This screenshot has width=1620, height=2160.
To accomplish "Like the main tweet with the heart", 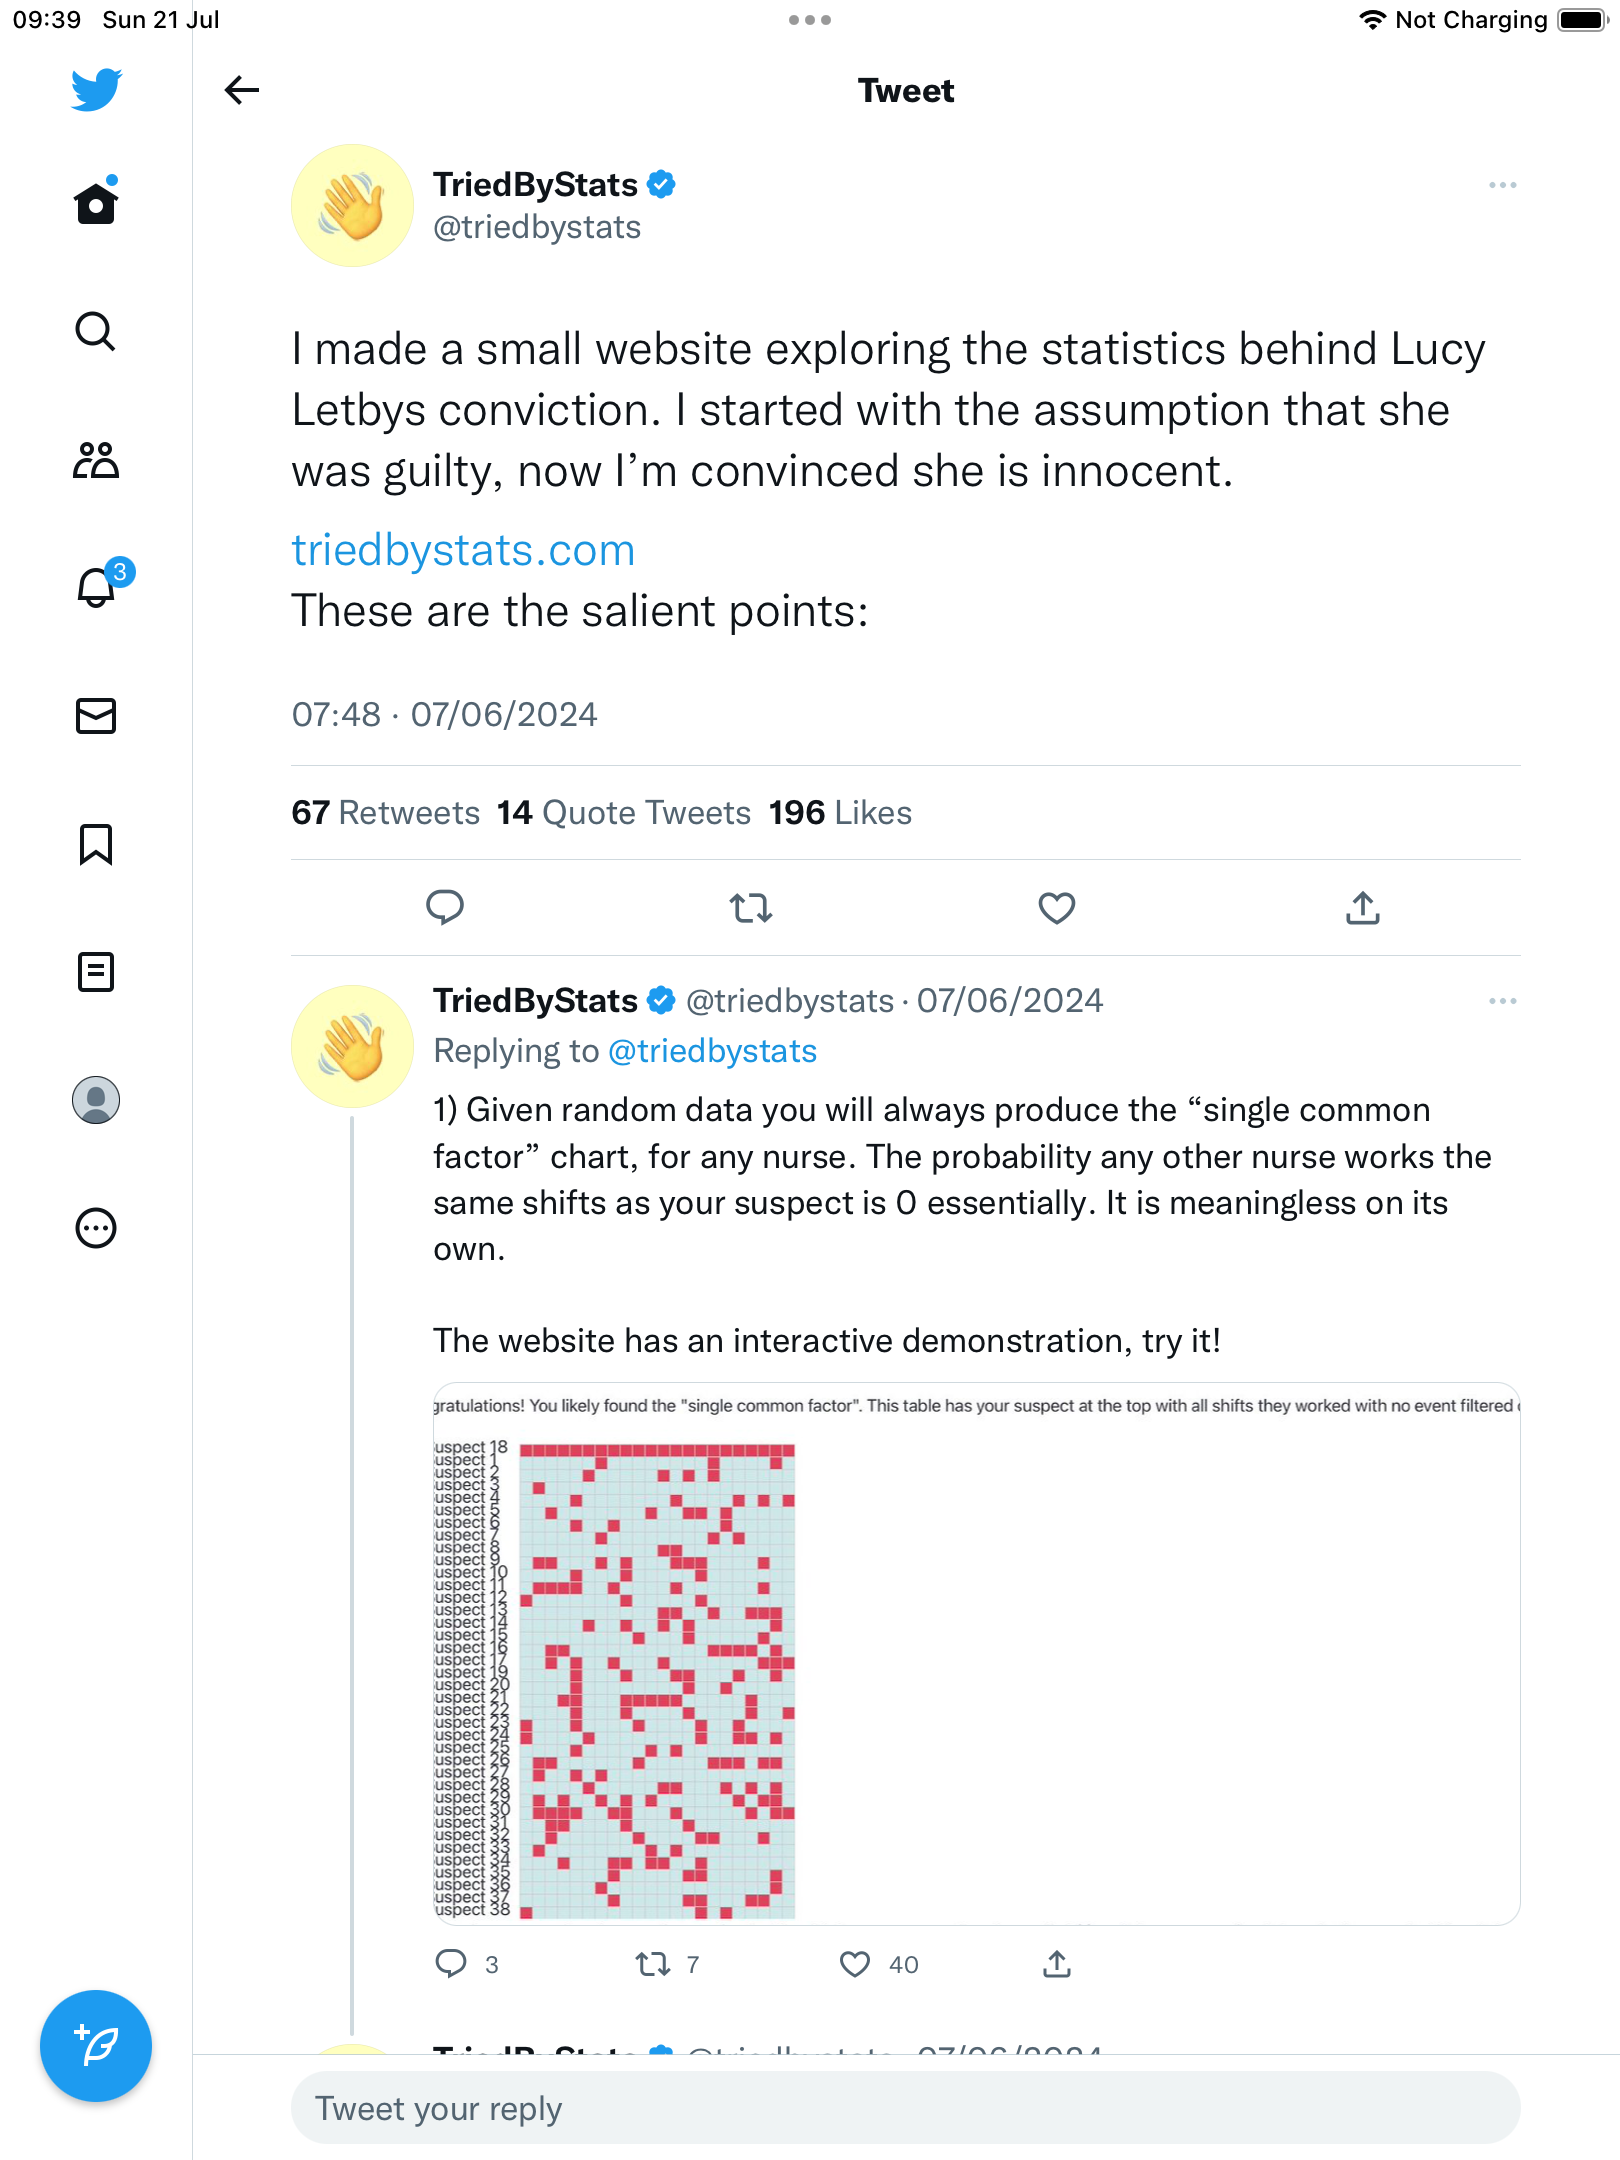I will coord(1056,908).
